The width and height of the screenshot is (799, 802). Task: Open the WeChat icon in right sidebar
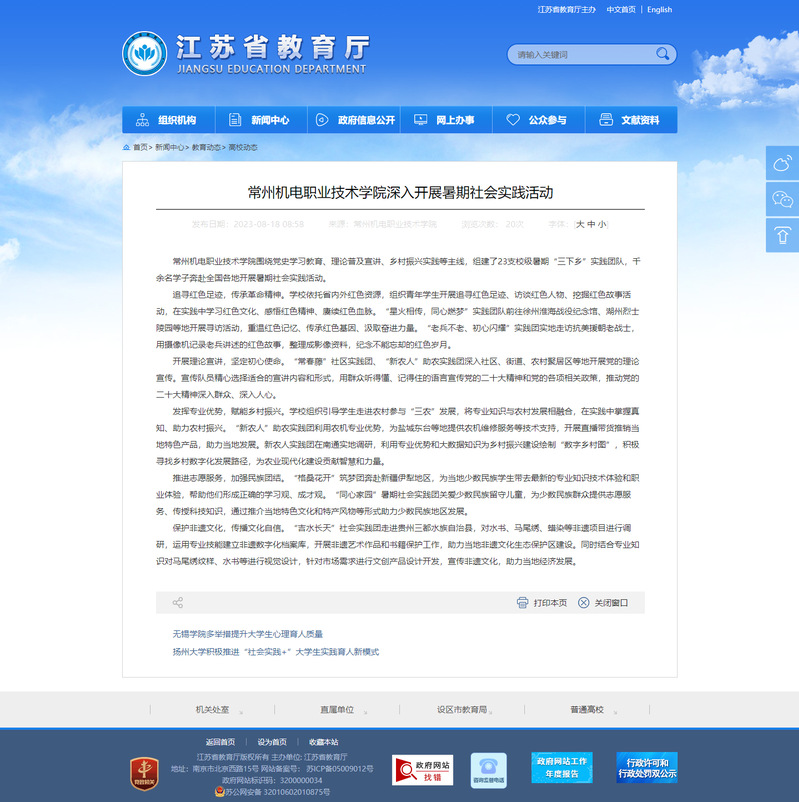click(x=782, y=199)
